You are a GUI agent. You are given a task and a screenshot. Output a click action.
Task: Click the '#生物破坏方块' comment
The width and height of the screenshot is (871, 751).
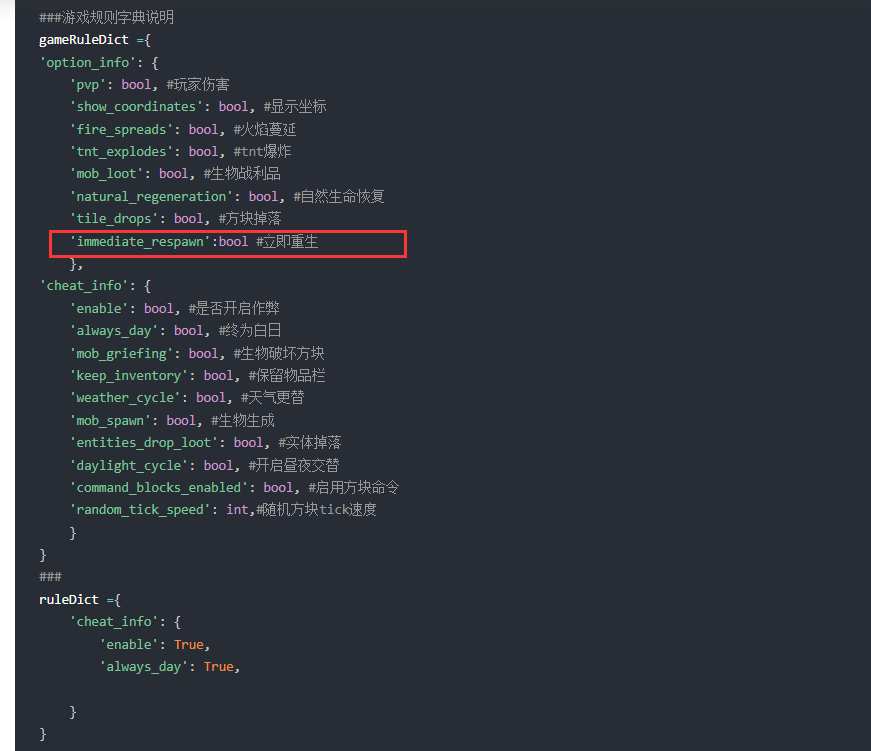tap(279, 354)
